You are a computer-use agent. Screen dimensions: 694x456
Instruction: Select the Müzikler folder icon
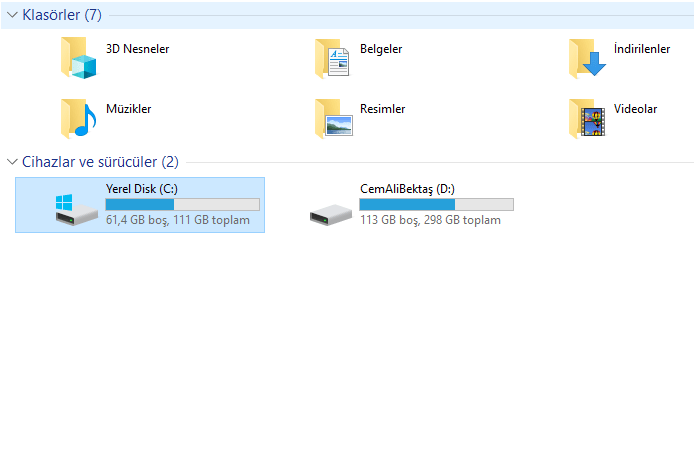tap(79, 118)
